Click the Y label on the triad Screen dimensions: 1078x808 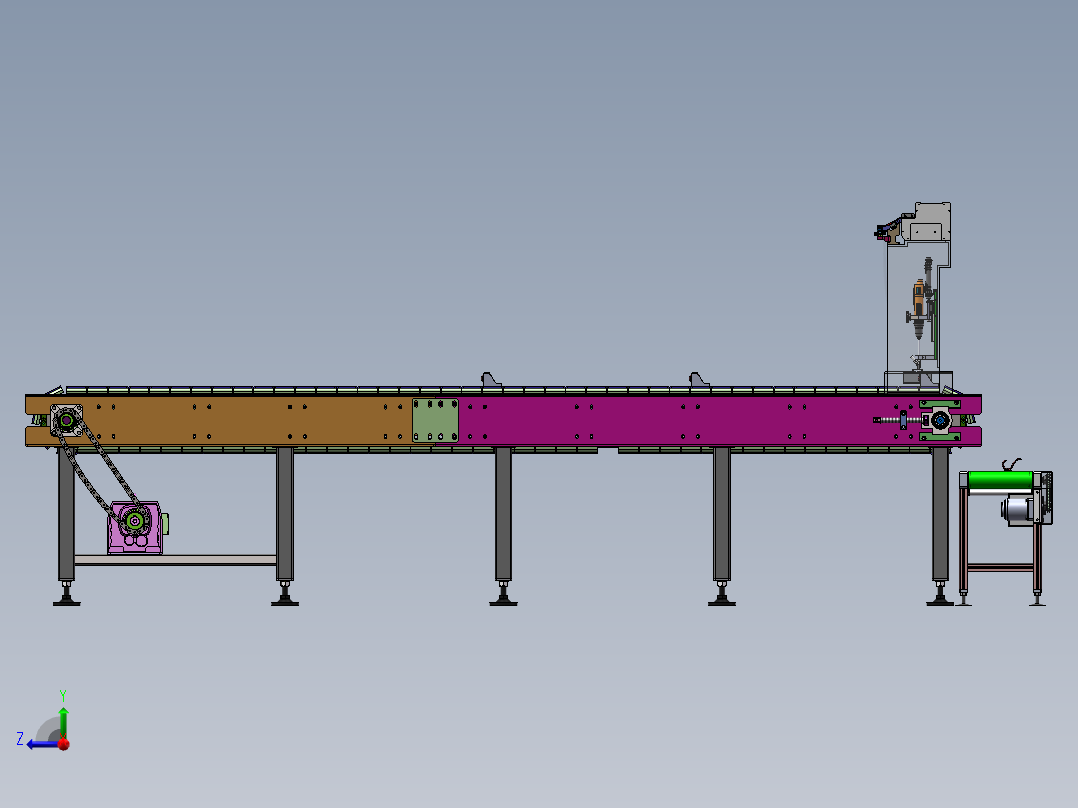[x=63, y=696]
